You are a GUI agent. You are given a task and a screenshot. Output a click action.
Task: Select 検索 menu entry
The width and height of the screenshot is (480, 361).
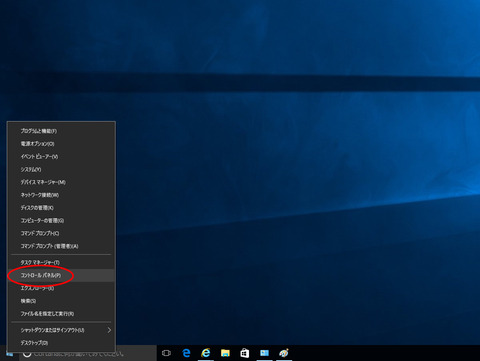(61, 301)
